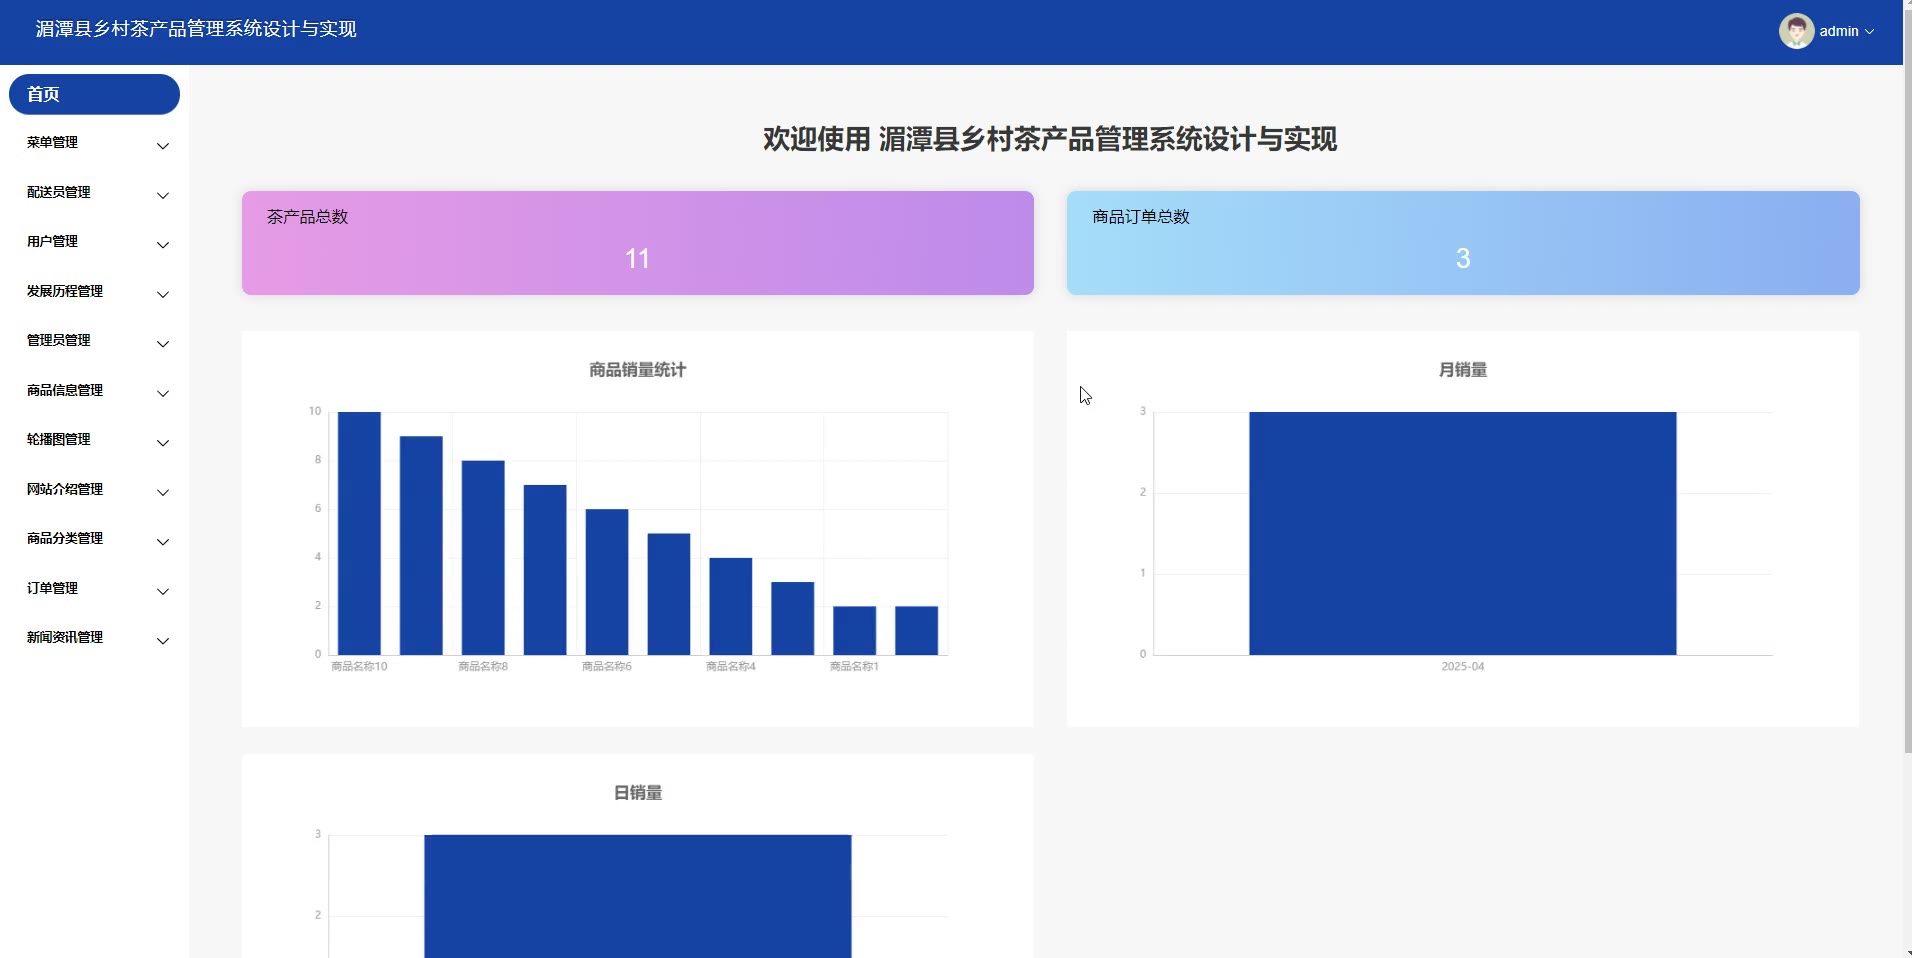Go to the 首页 home menu item
Image resolution: width=1912 pixels, height=958 pixels.
(94, 94)
